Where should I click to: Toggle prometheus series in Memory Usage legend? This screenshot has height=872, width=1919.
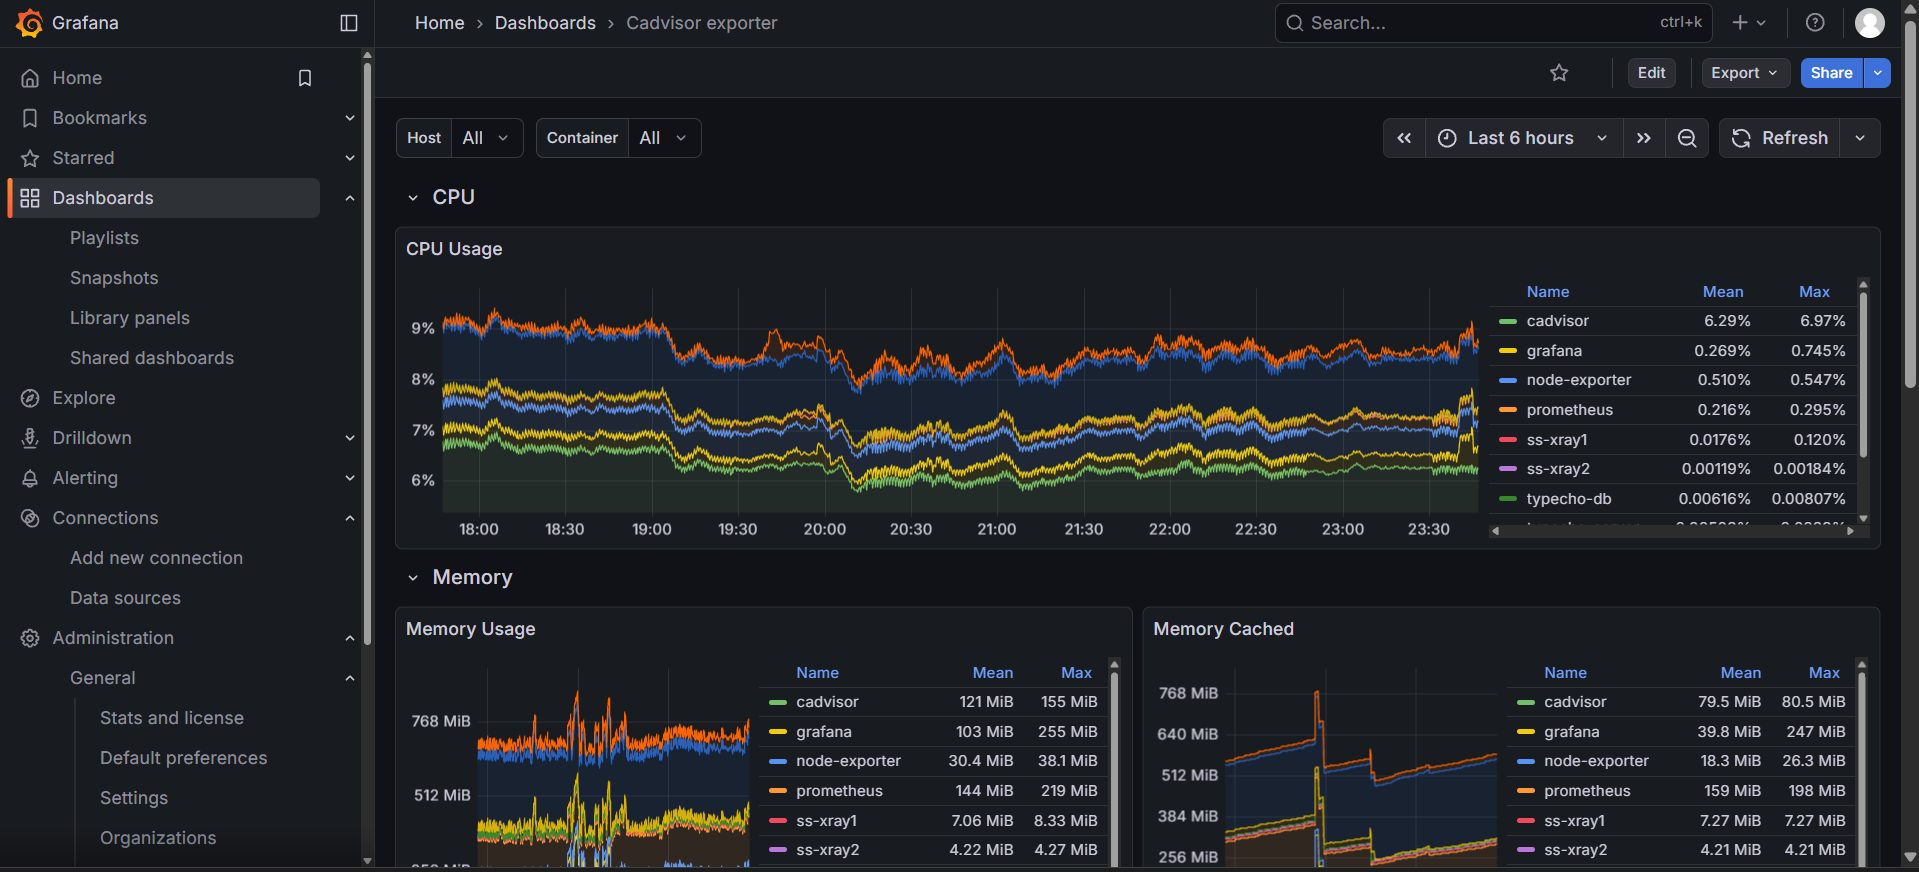pyautogui.click(x=839, y=791)
